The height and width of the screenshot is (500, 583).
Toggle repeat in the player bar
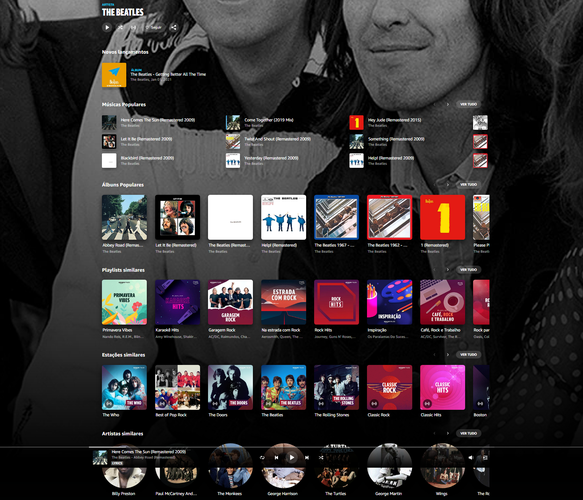pyautogui.click(x=262, y=458)
